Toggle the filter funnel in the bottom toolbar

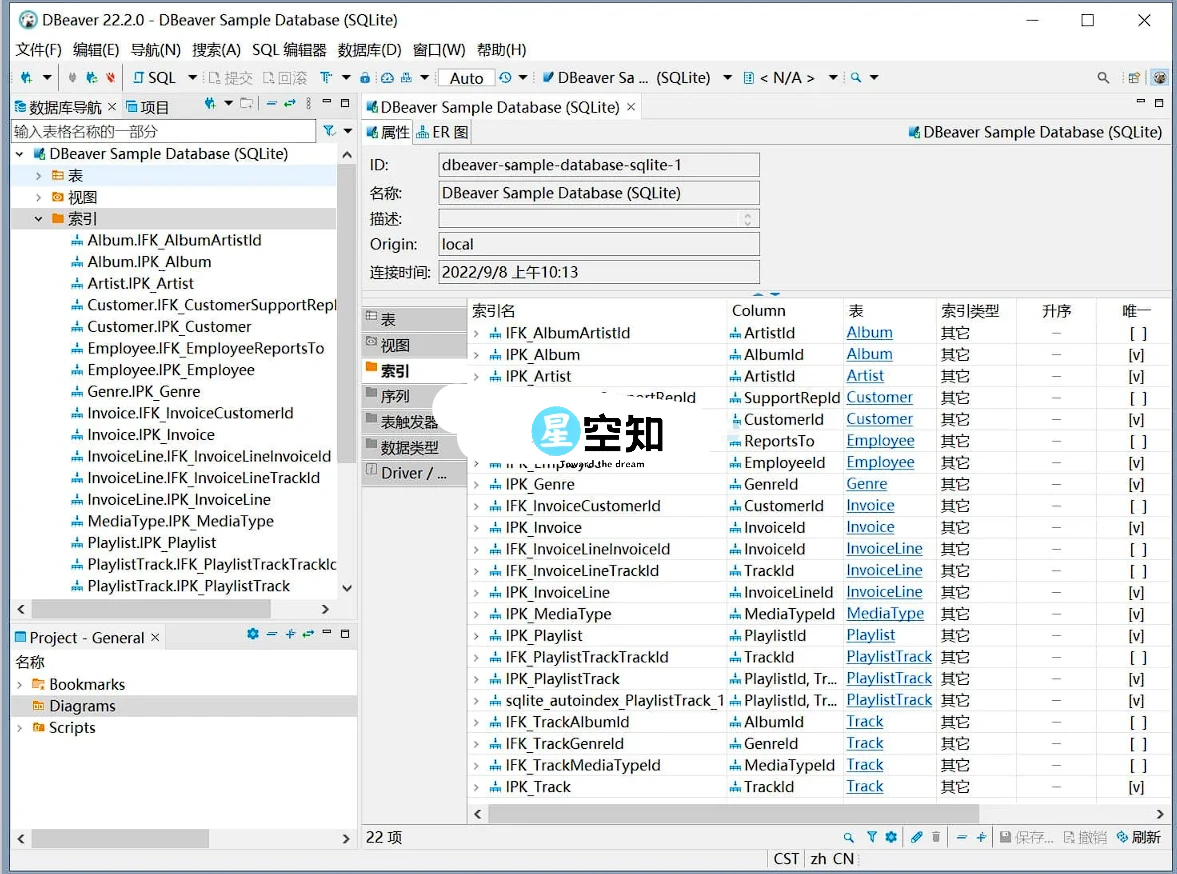[x=872, y=837]
